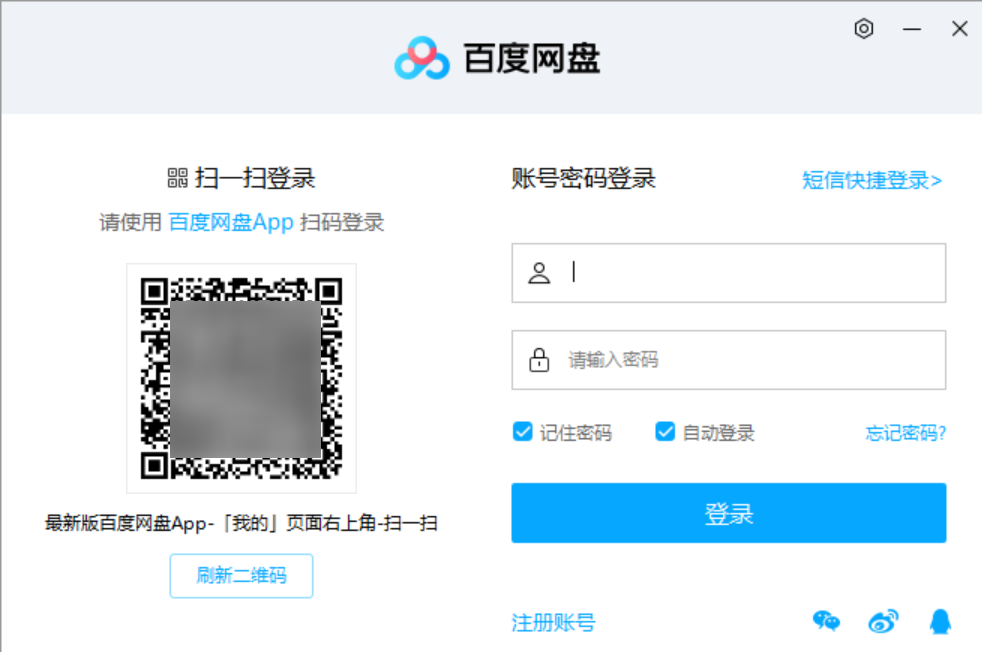Click the person icon in the account field
This screenshot has height=652, width=982.
(x=540, y=272)
